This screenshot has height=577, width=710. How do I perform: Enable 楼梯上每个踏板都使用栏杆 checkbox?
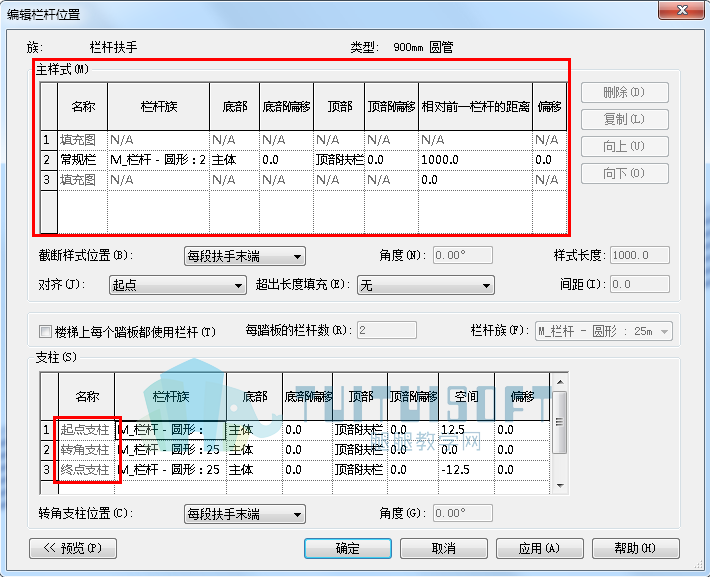point(45,332)
